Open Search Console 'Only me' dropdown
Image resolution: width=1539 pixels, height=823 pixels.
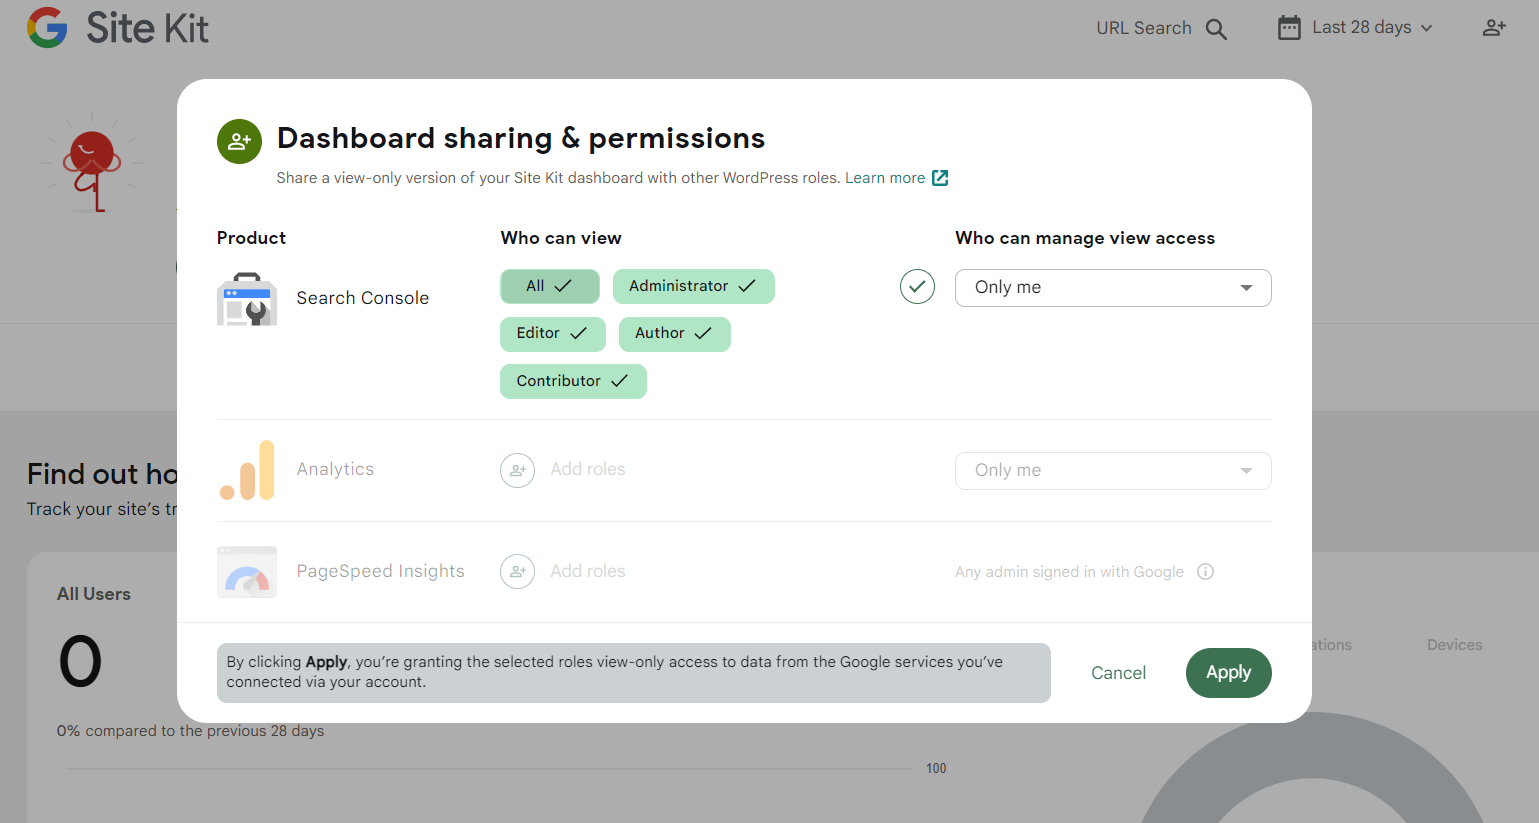pyautogui.click(x=1113, y=288)
